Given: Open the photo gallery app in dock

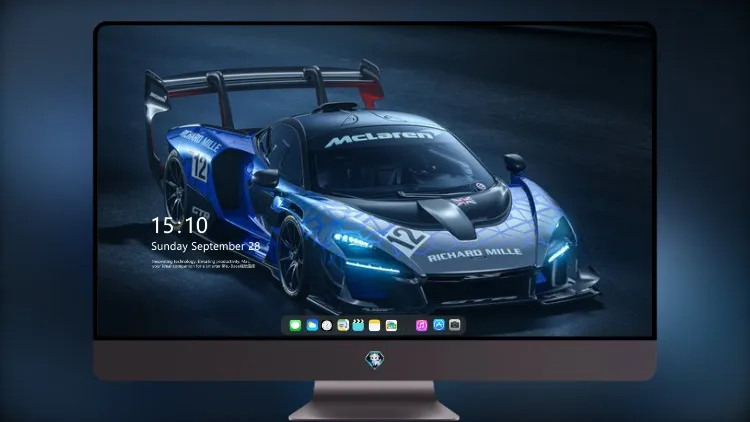Looking at the screenshot, I should 391,326.
